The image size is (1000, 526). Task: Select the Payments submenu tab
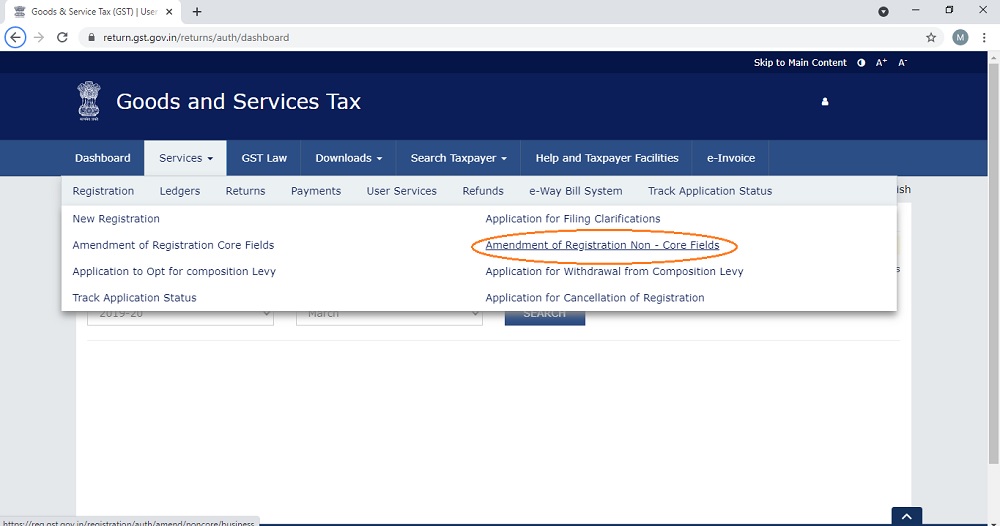coord(316,191)
